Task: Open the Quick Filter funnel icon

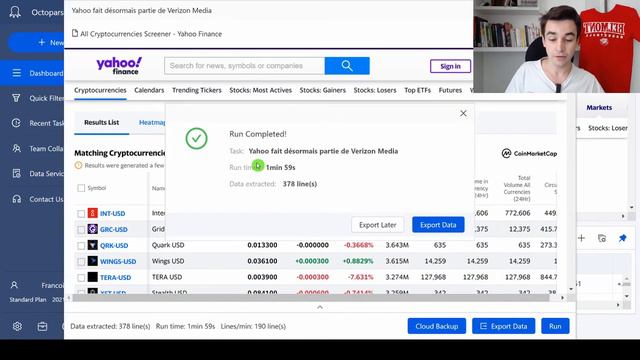Action: (16, 98)
